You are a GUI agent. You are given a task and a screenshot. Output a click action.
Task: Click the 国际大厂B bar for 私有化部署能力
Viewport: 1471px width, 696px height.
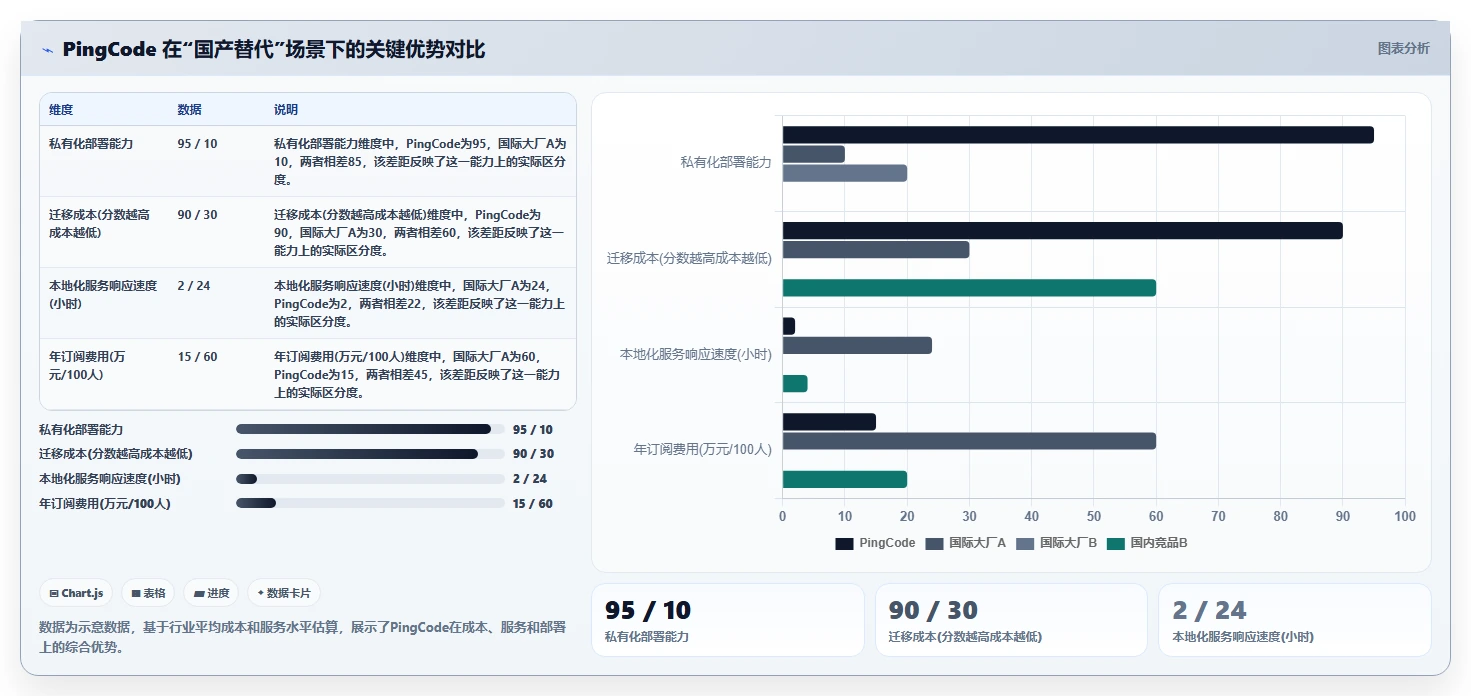(x=845, y=173)
